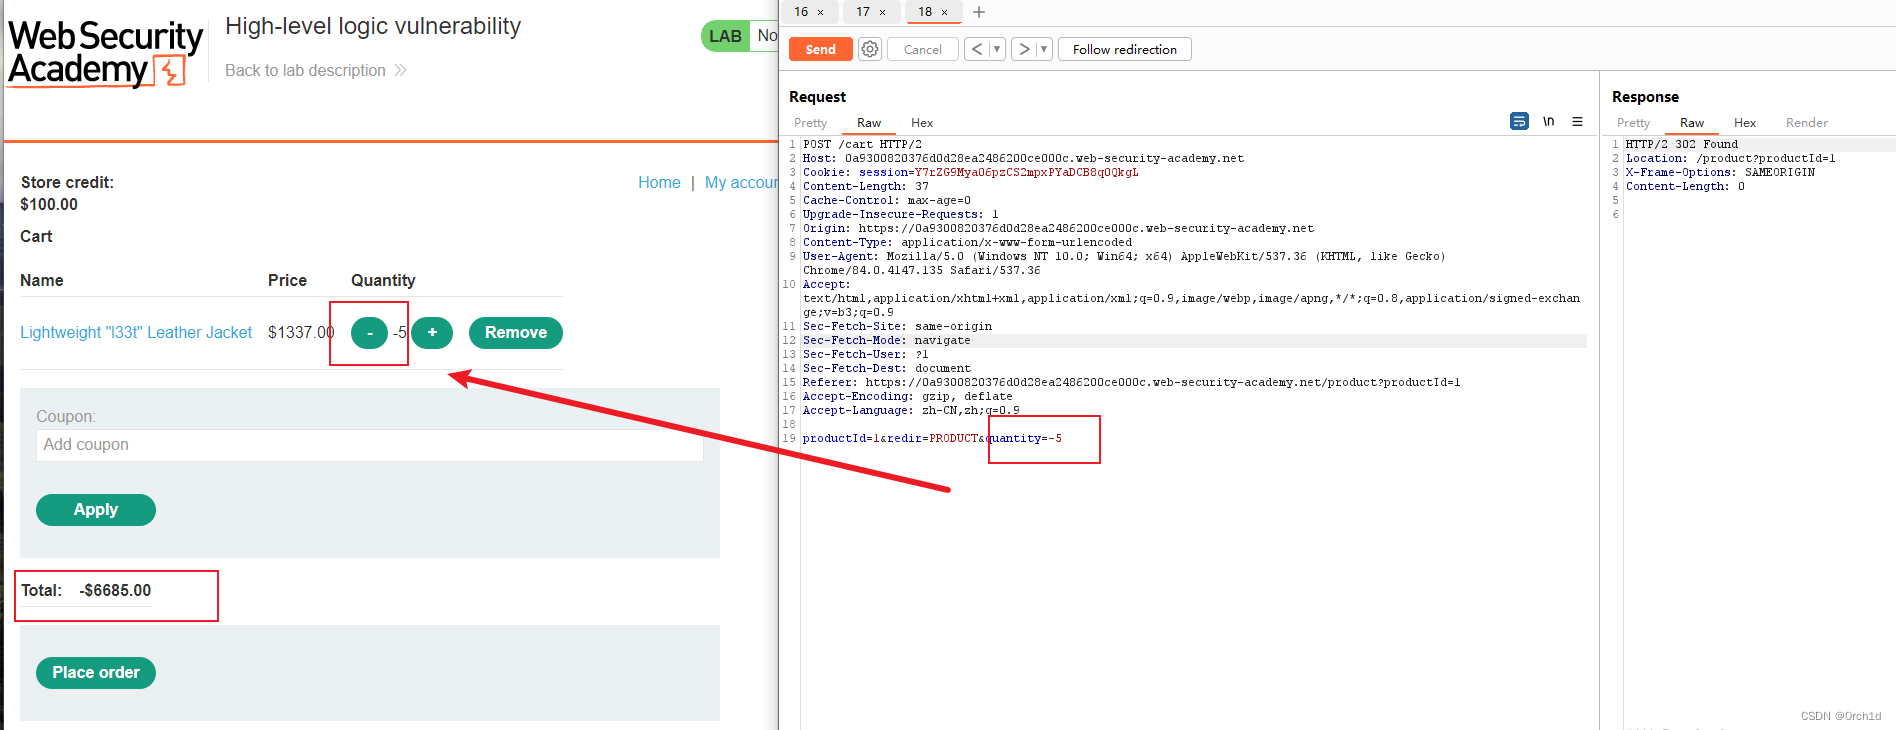The width and height of the screenshot is (1896, 730).
Task: Close Repeater tab 17
Action: click(882, 12)
